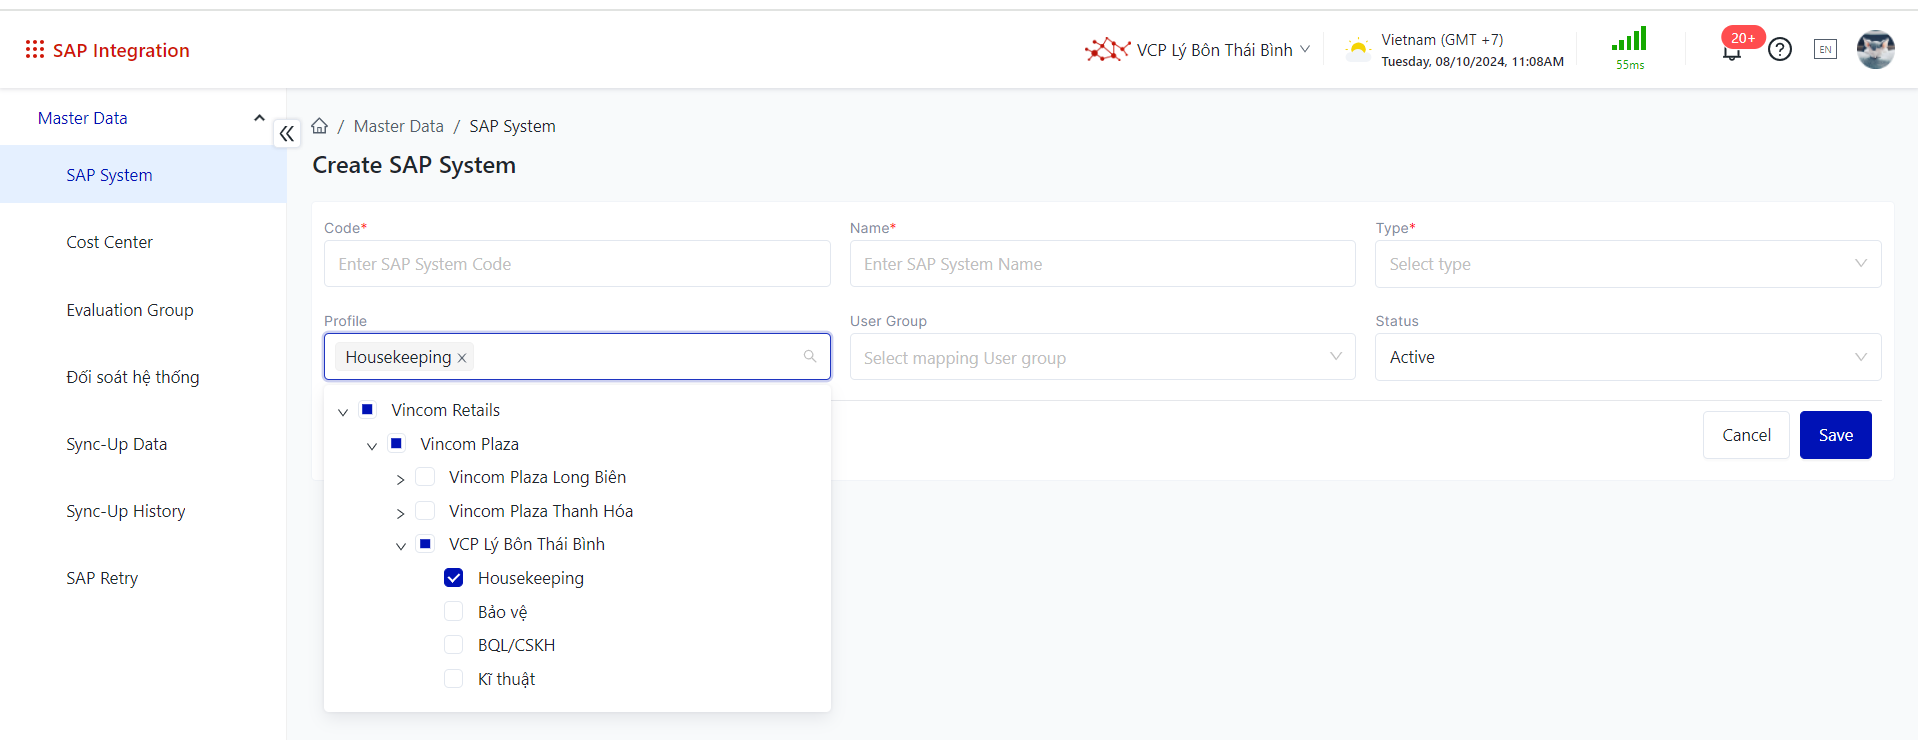Open the notifications bell
Viewport: 1918px width, 740px height.
coord(1732,51)
